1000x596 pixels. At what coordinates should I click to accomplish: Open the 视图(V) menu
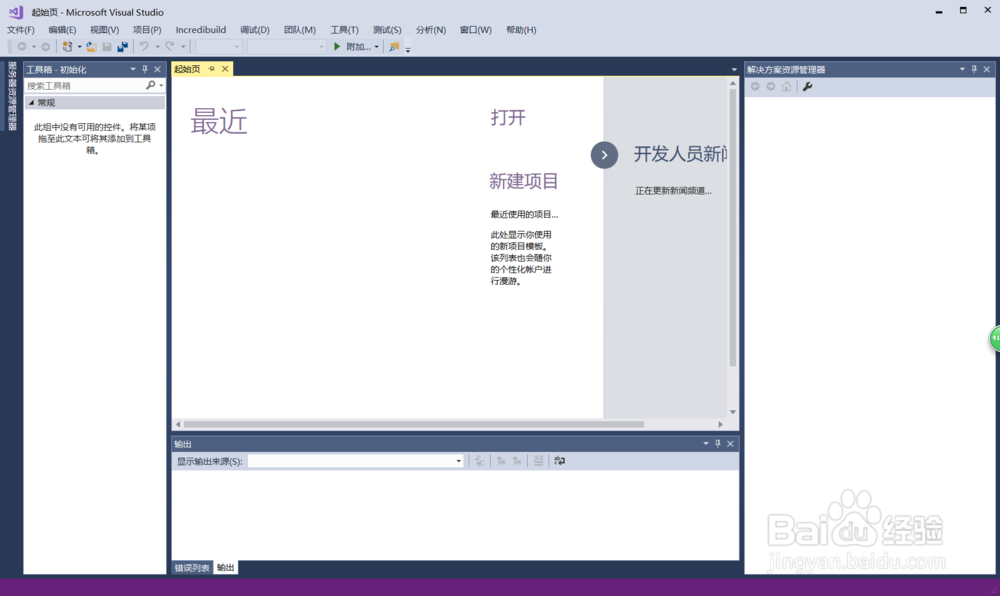[x=104, y=30]
